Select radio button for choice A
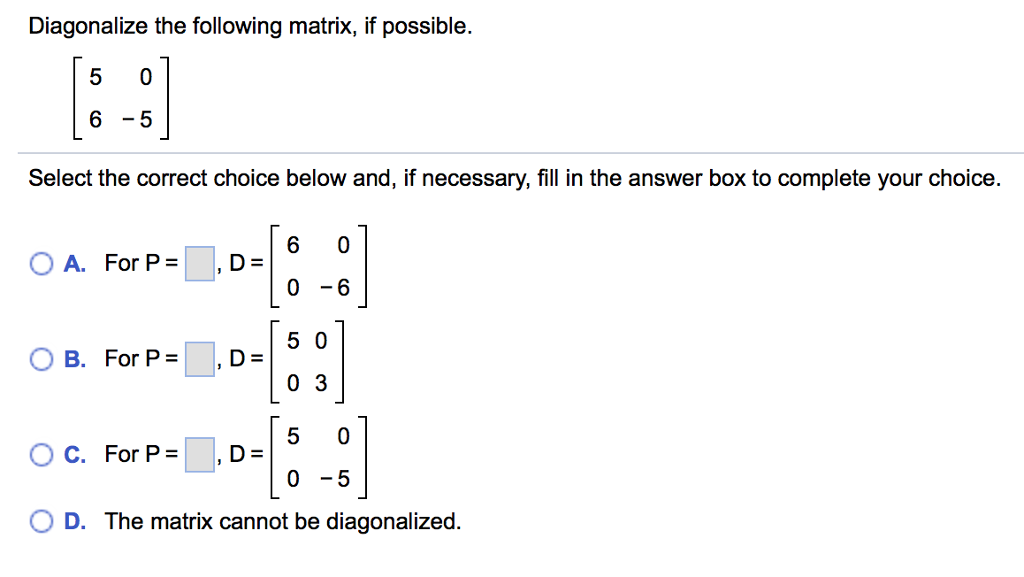 [41, 262]
